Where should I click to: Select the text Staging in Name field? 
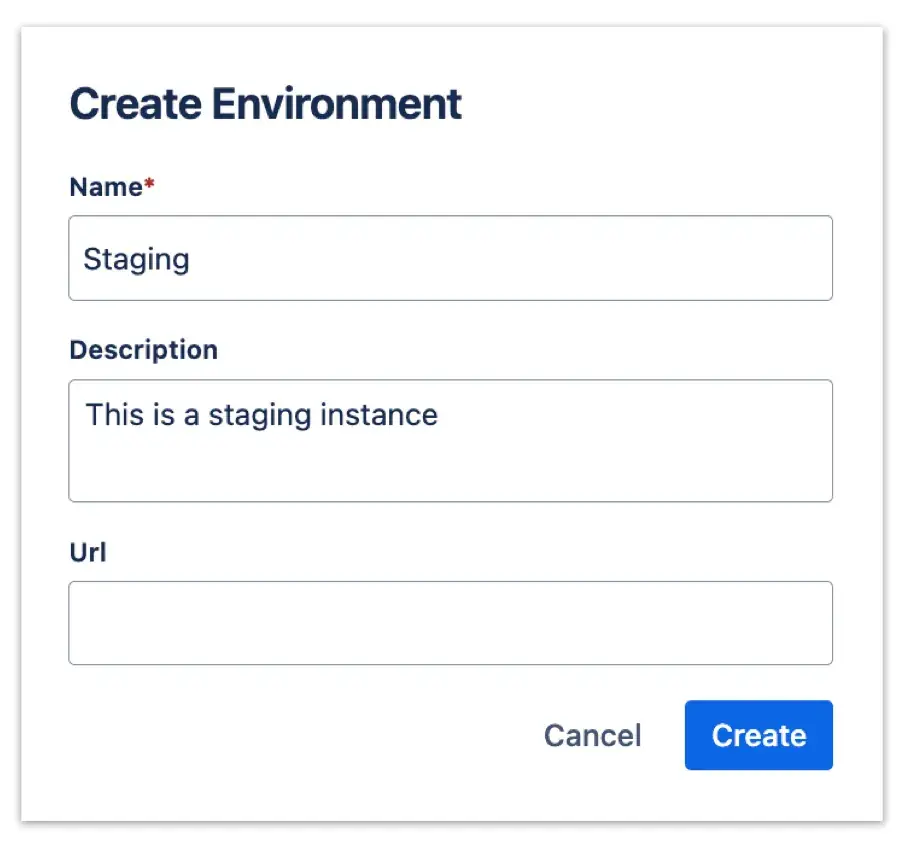tap(135, 258)
